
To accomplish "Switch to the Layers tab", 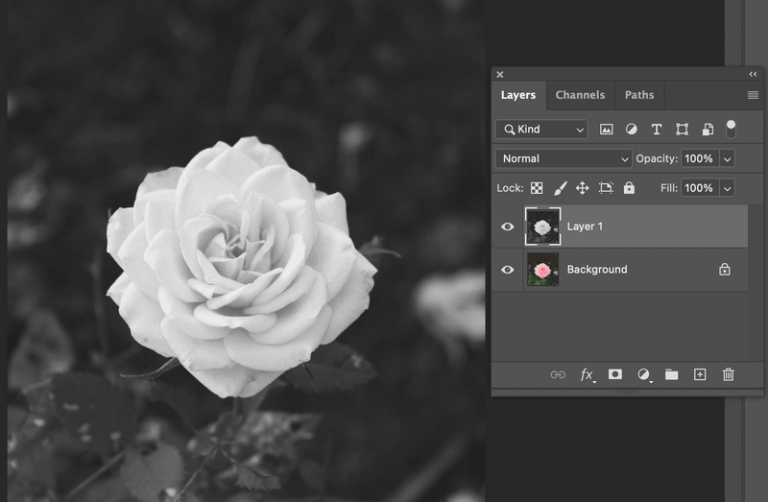I will 518,95.
